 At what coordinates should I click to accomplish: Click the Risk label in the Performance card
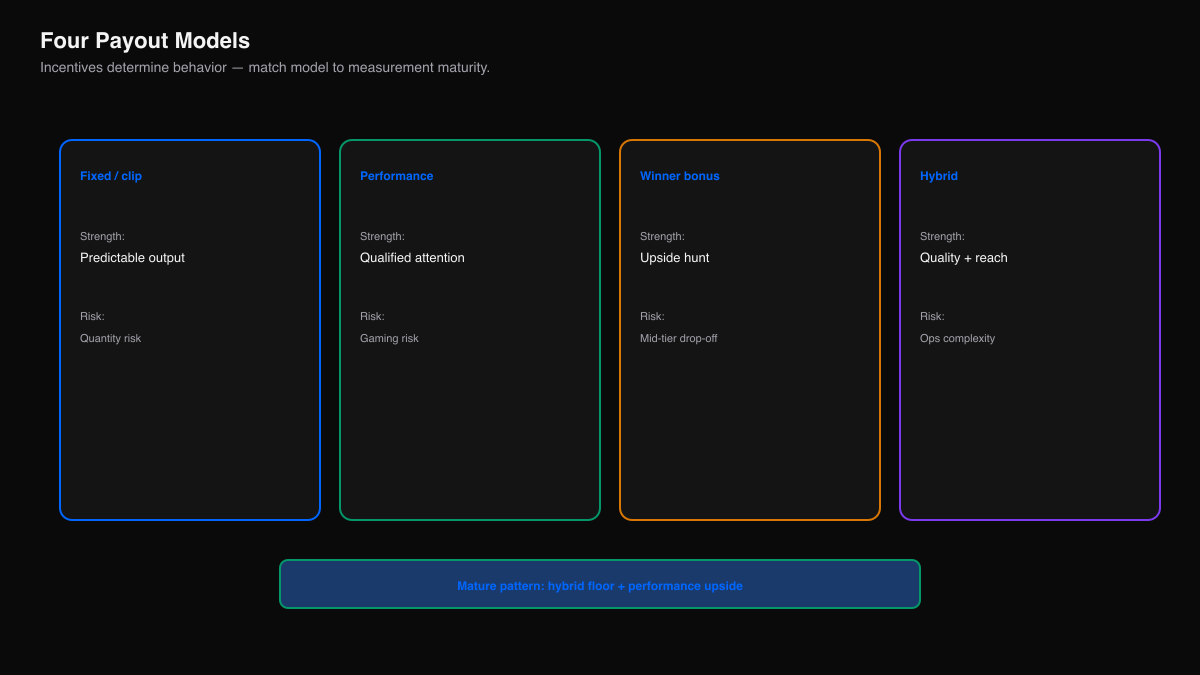click(372, 317)
